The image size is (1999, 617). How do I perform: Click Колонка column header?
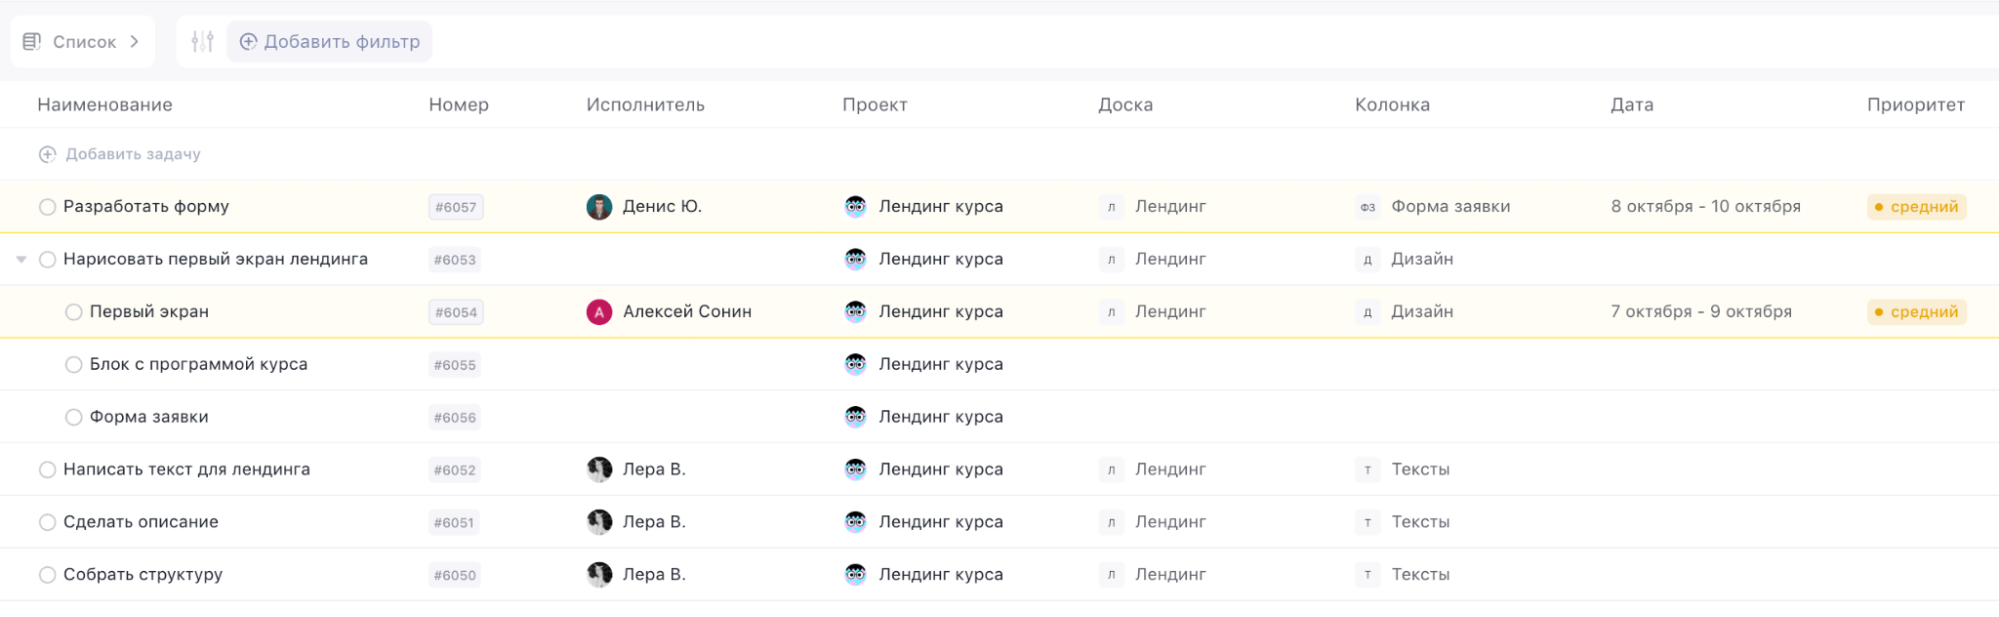(1391, 105)
